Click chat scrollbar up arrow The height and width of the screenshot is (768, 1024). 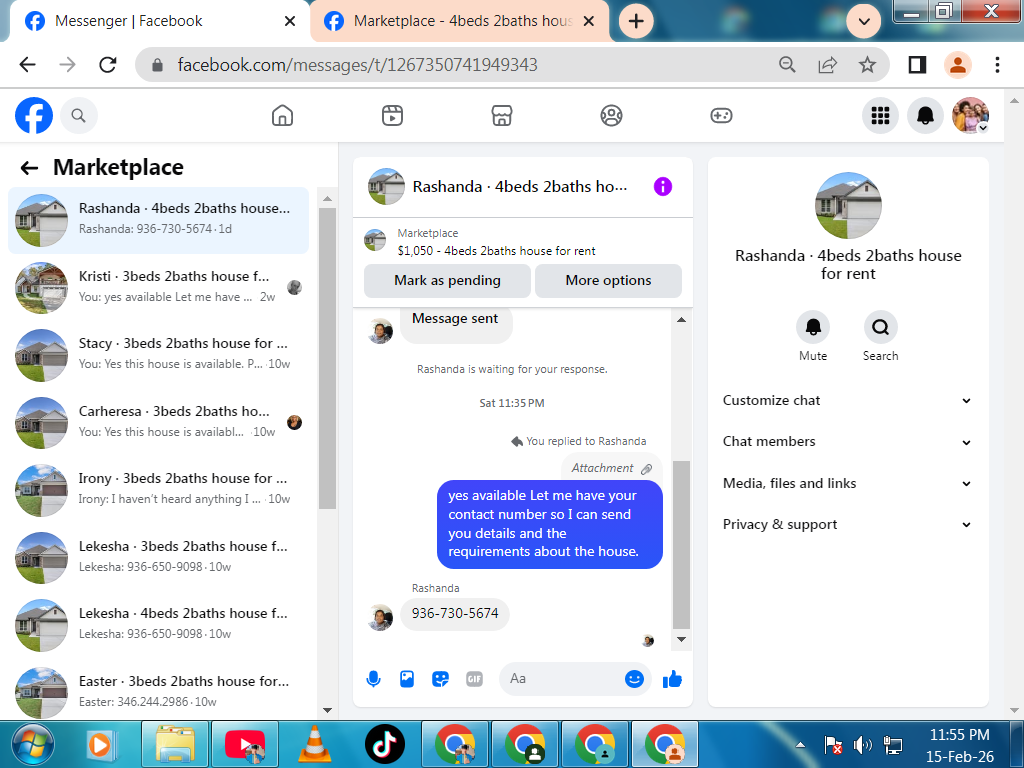(681, 320)
